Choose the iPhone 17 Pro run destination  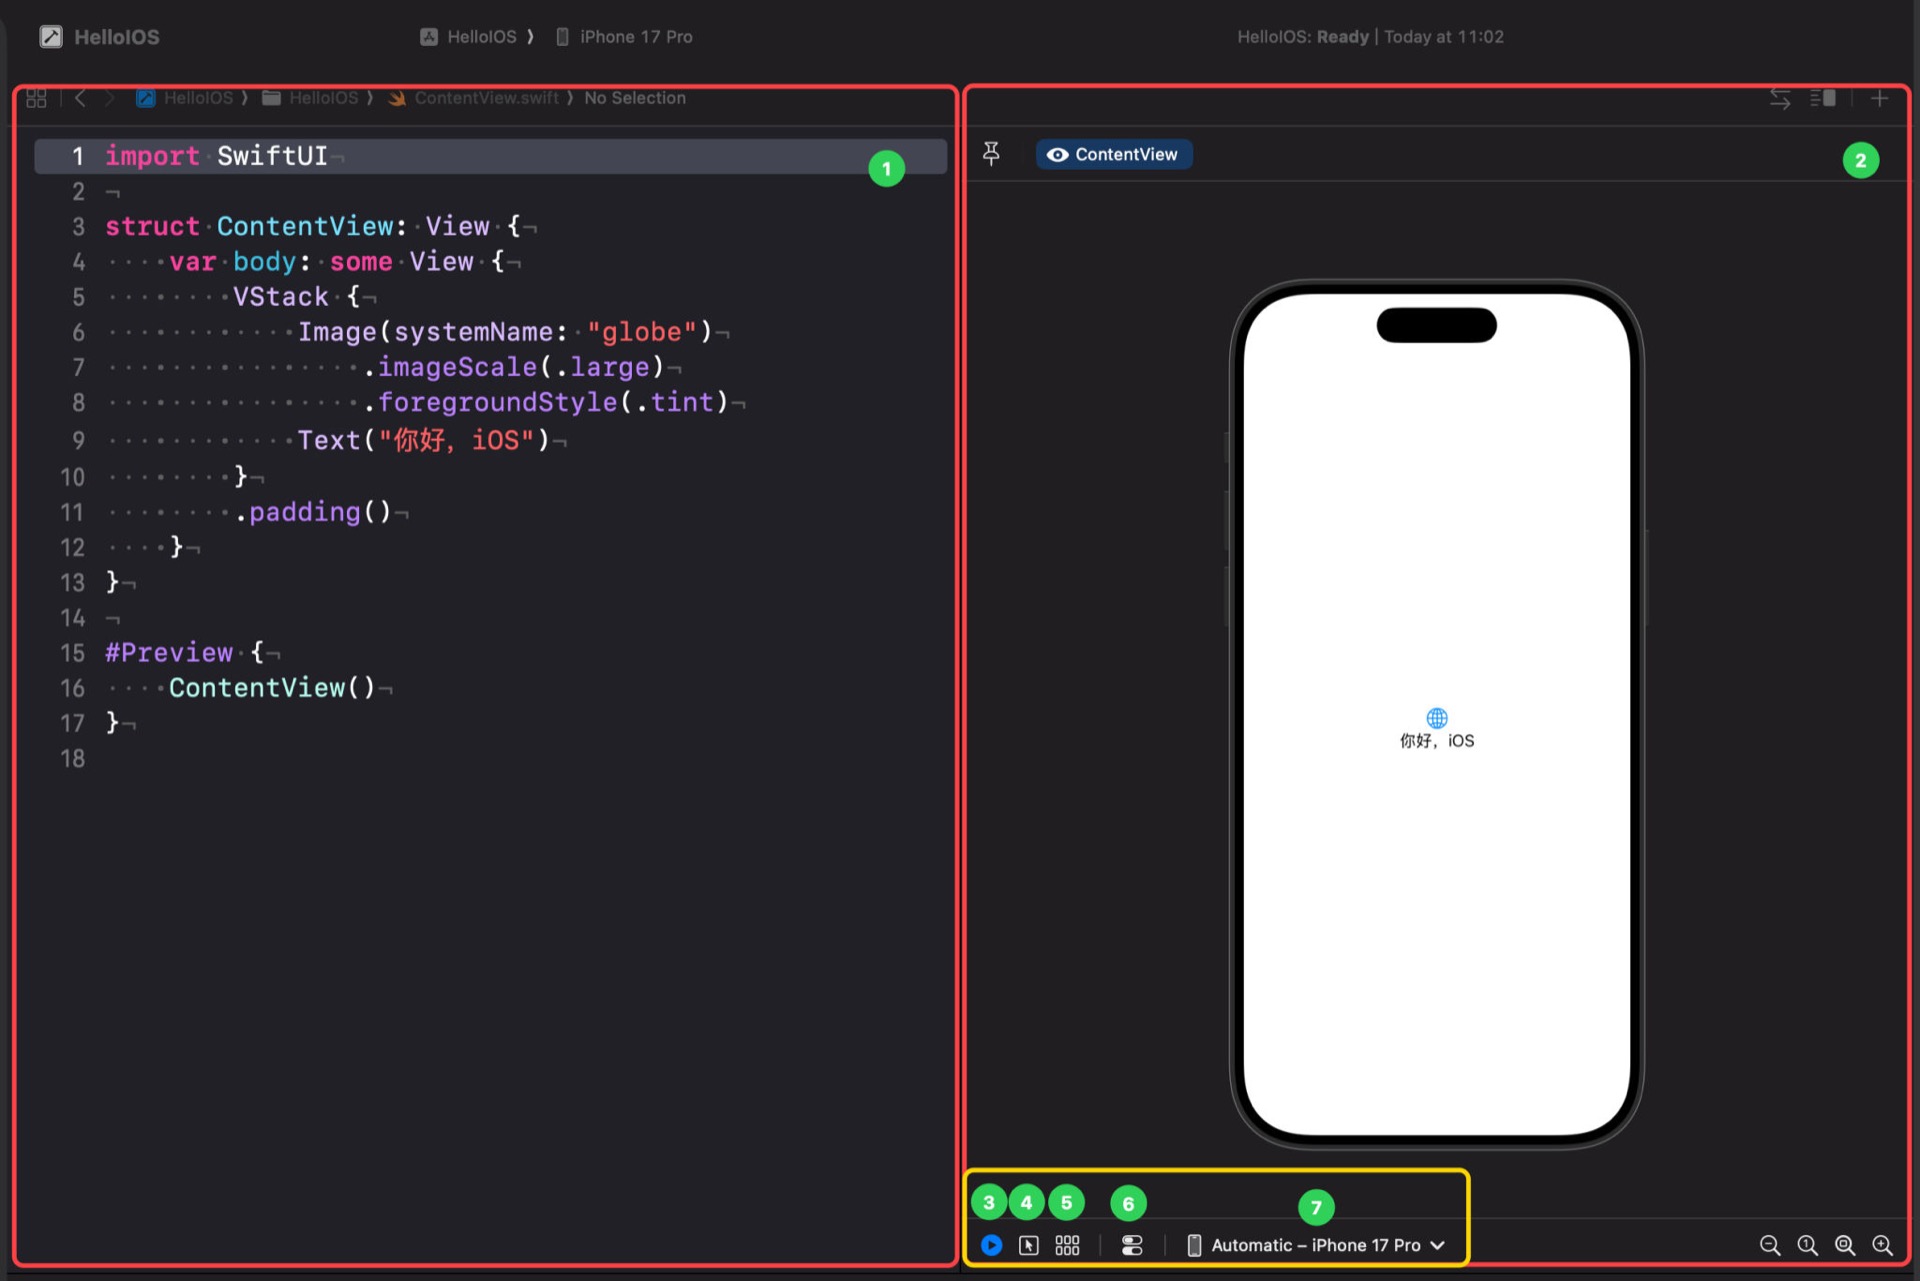[624, 37]
